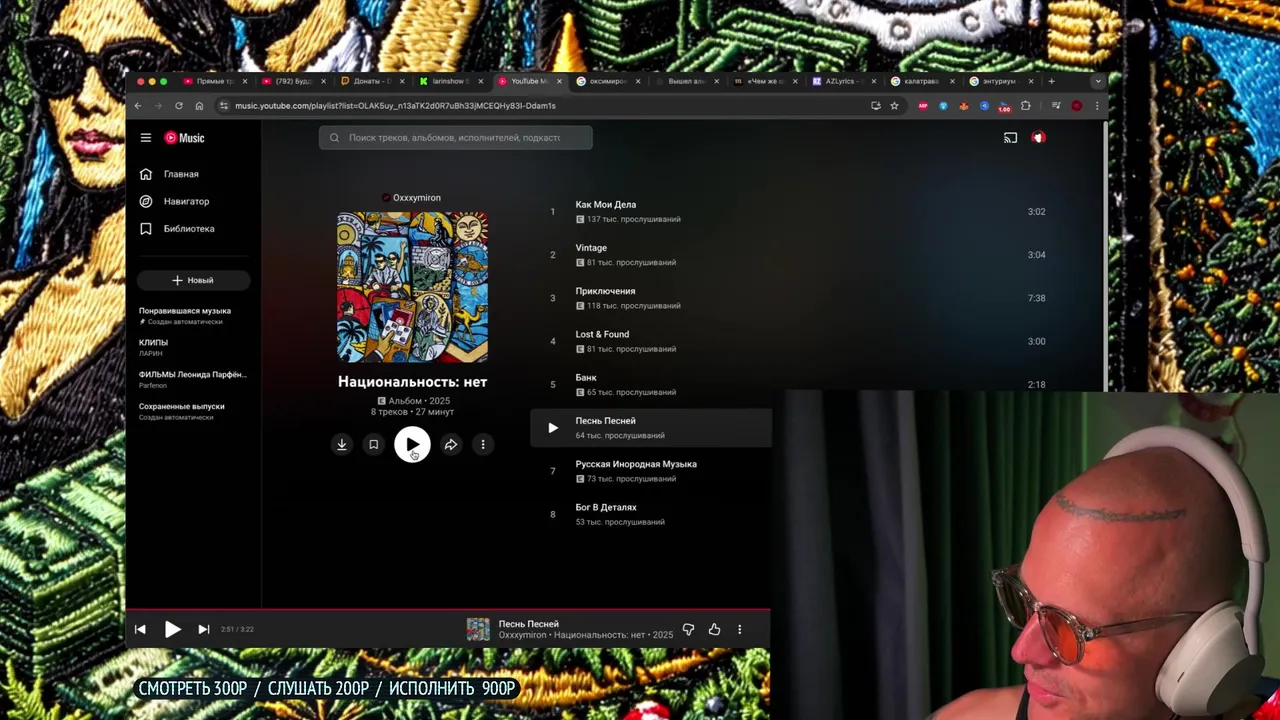Switch to the калатрава Google tab
The height and width of the screenshot is (720, 1280).
pyautogui.click(x=921, y=81)
